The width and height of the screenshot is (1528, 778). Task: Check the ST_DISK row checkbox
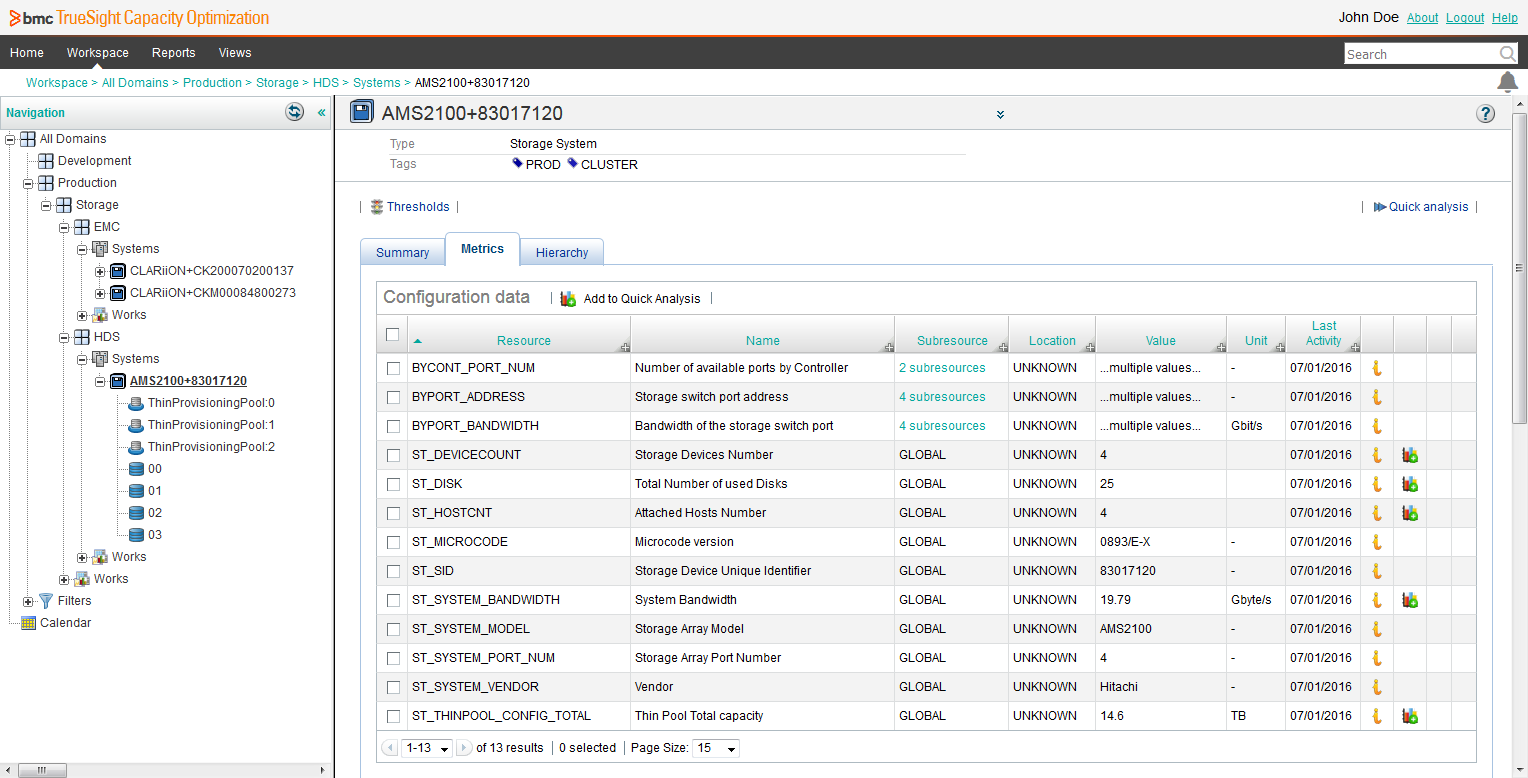(x=394, y=485)
